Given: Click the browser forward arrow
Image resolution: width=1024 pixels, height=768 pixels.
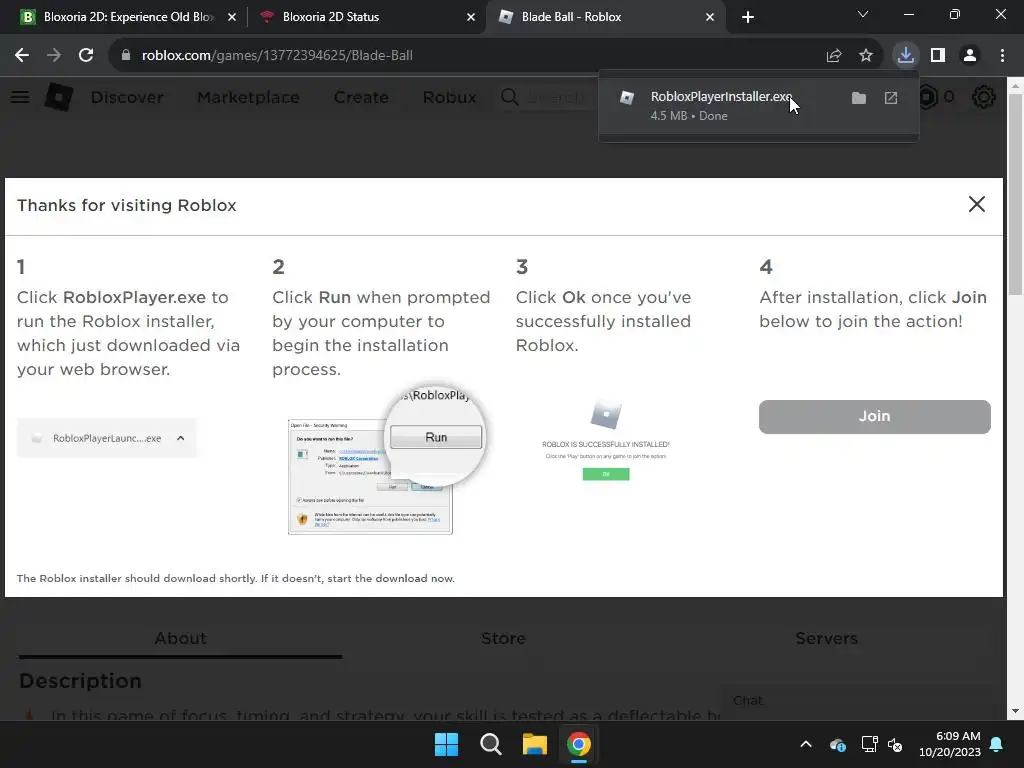Looking at the screenshot, I should coord(54,56).
